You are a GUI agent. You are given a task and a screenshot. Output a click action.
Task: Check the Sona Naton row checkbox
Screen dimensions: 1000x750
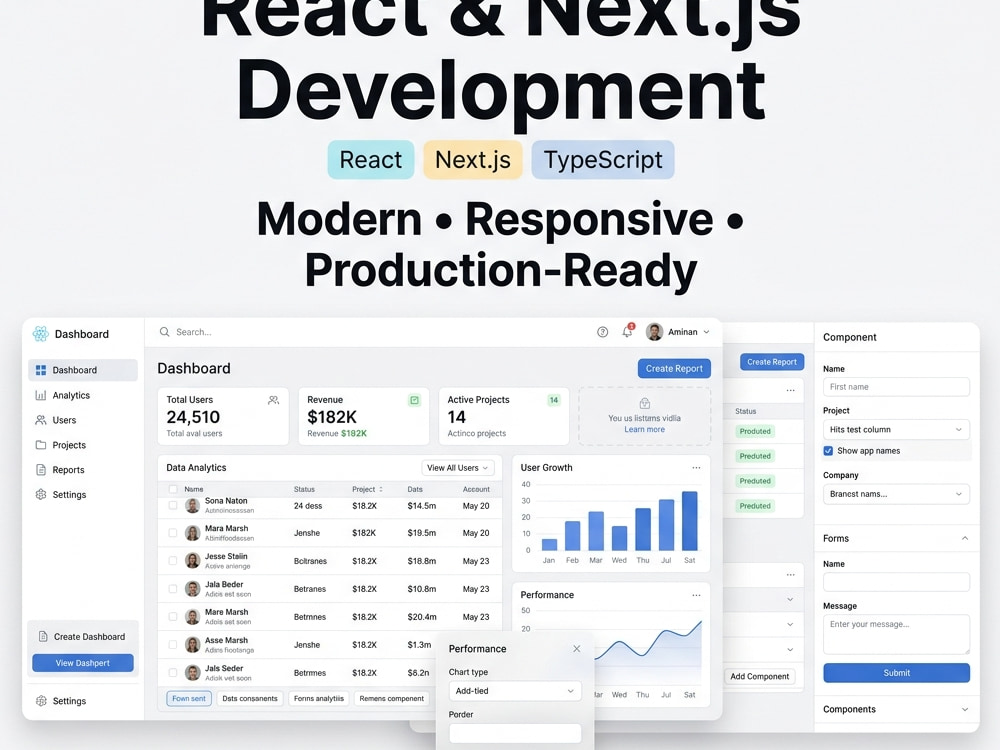[x=173, y=506]
